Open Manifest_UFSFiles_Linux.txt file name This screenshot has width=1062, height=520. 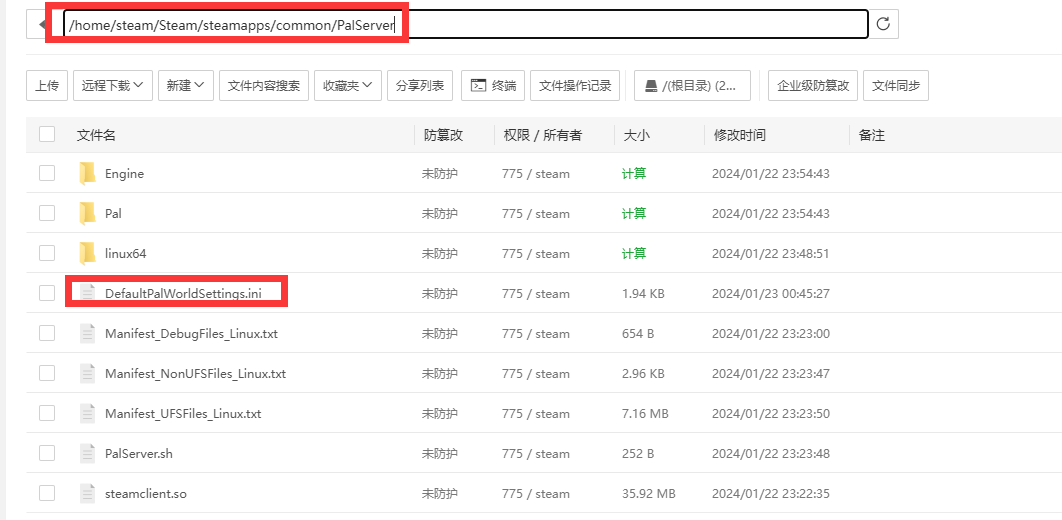(183, 414)
